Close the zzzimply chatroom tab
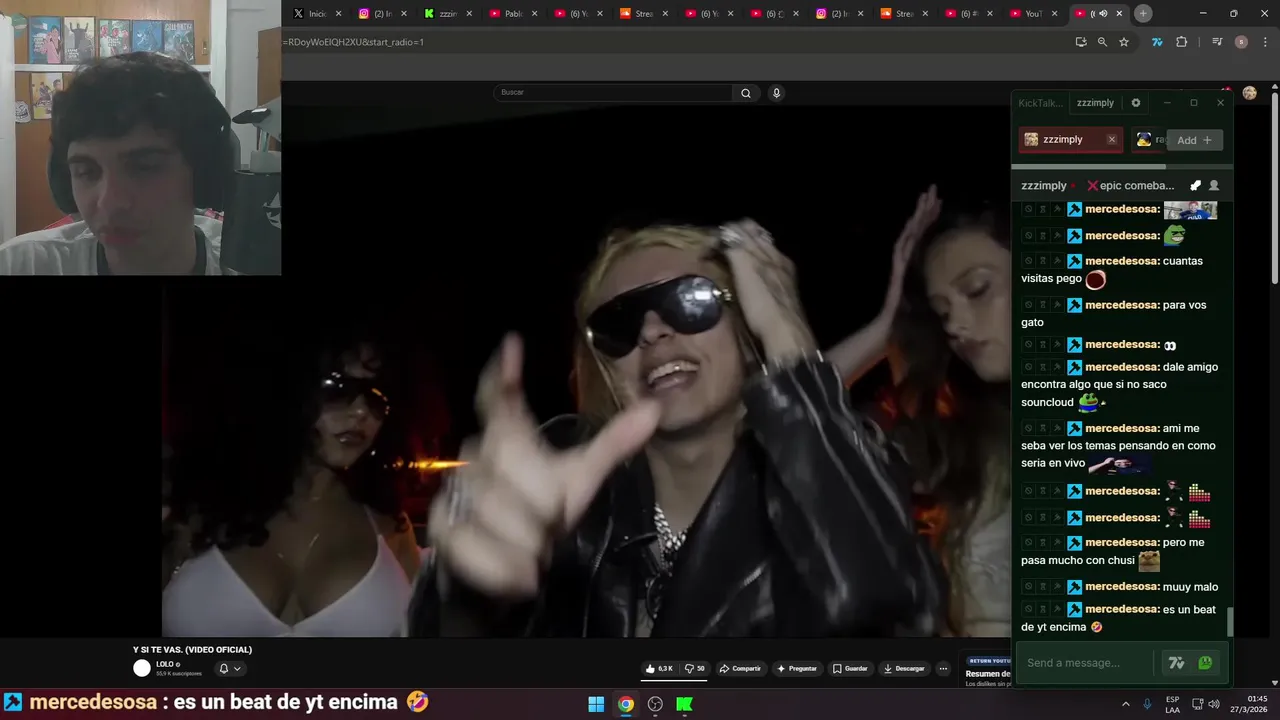 tap(1111, 140)
